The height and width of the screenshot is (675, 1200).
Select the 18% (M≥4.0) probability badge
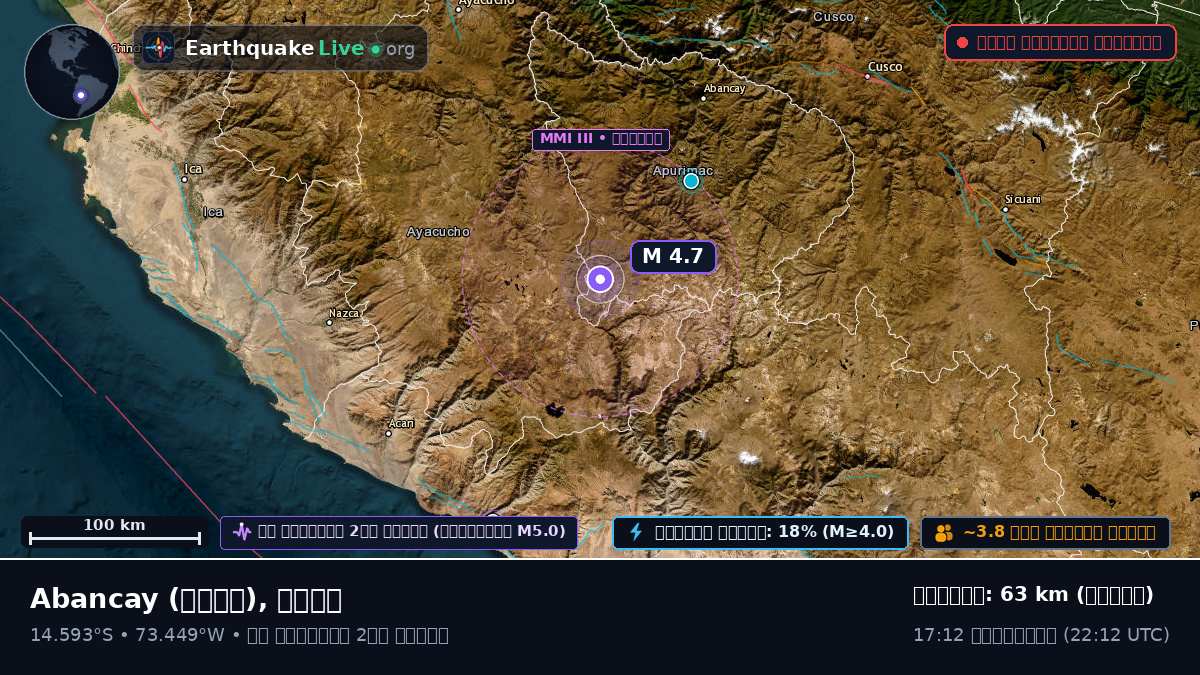[x=760, y=532]
